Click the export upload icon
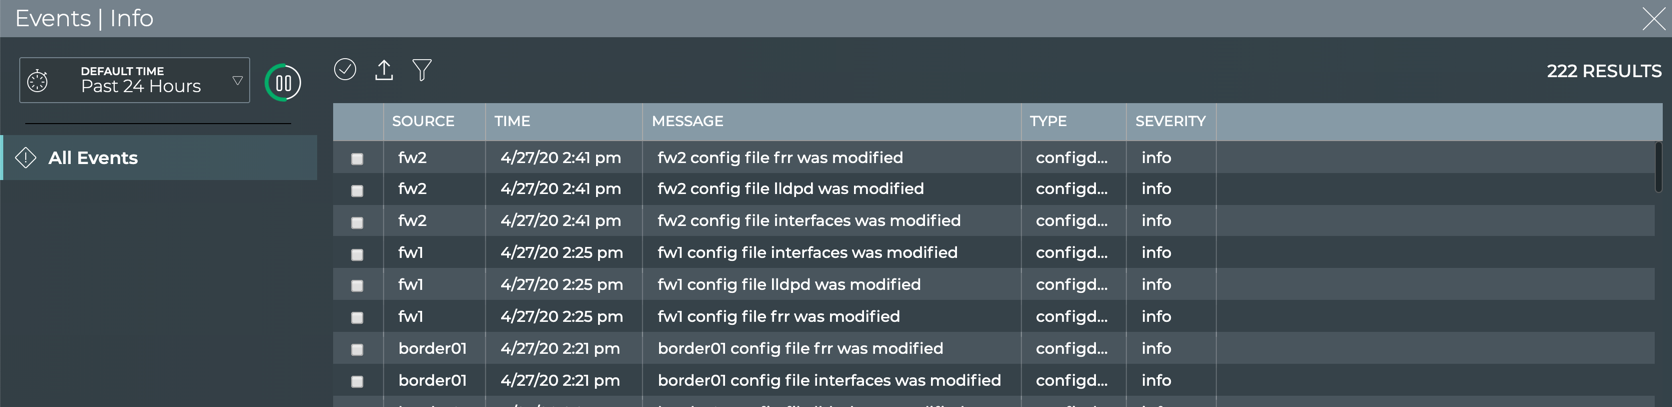Screen dimensions: 1672x407 pyautogui.click(x=384, y=70)
